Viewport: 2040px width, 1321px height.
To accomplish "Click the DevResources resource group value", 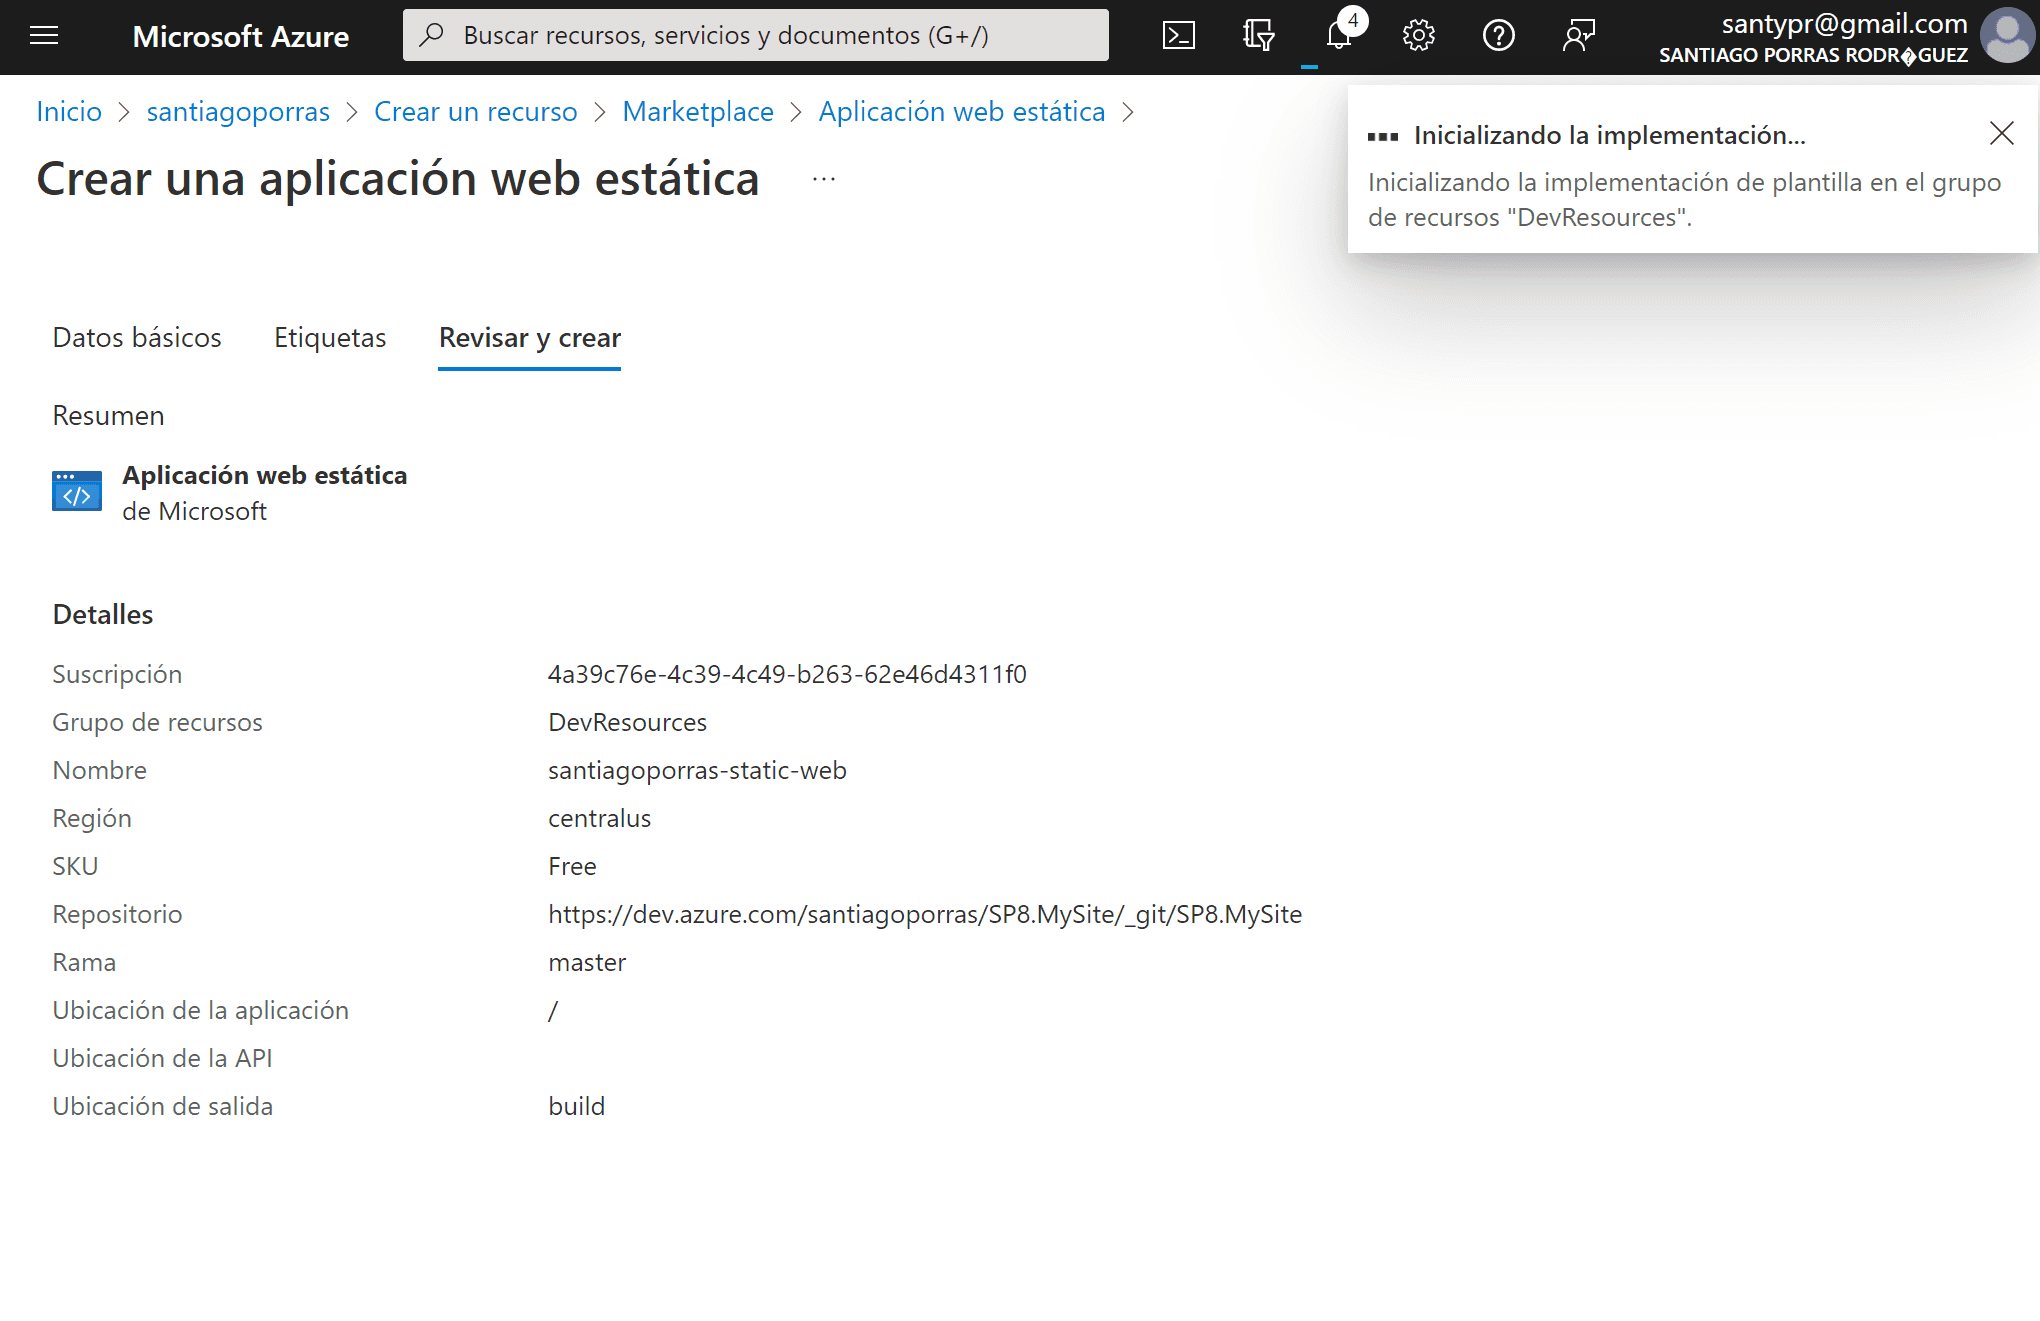I will (x=627, y=722).
